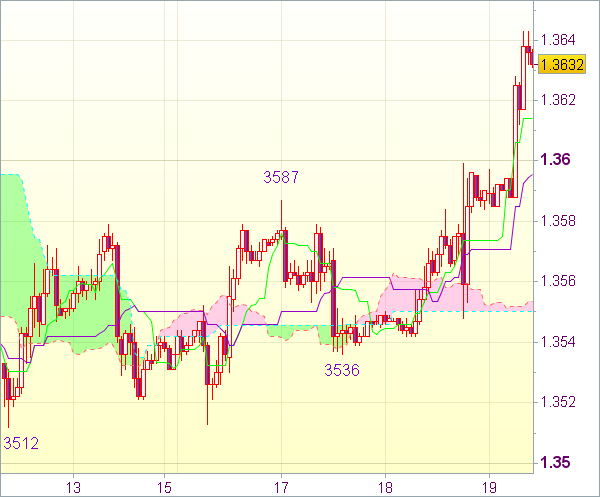Click the 3512 low price annotation
Viewport: 600px width, 497px height.
point(21,443)
